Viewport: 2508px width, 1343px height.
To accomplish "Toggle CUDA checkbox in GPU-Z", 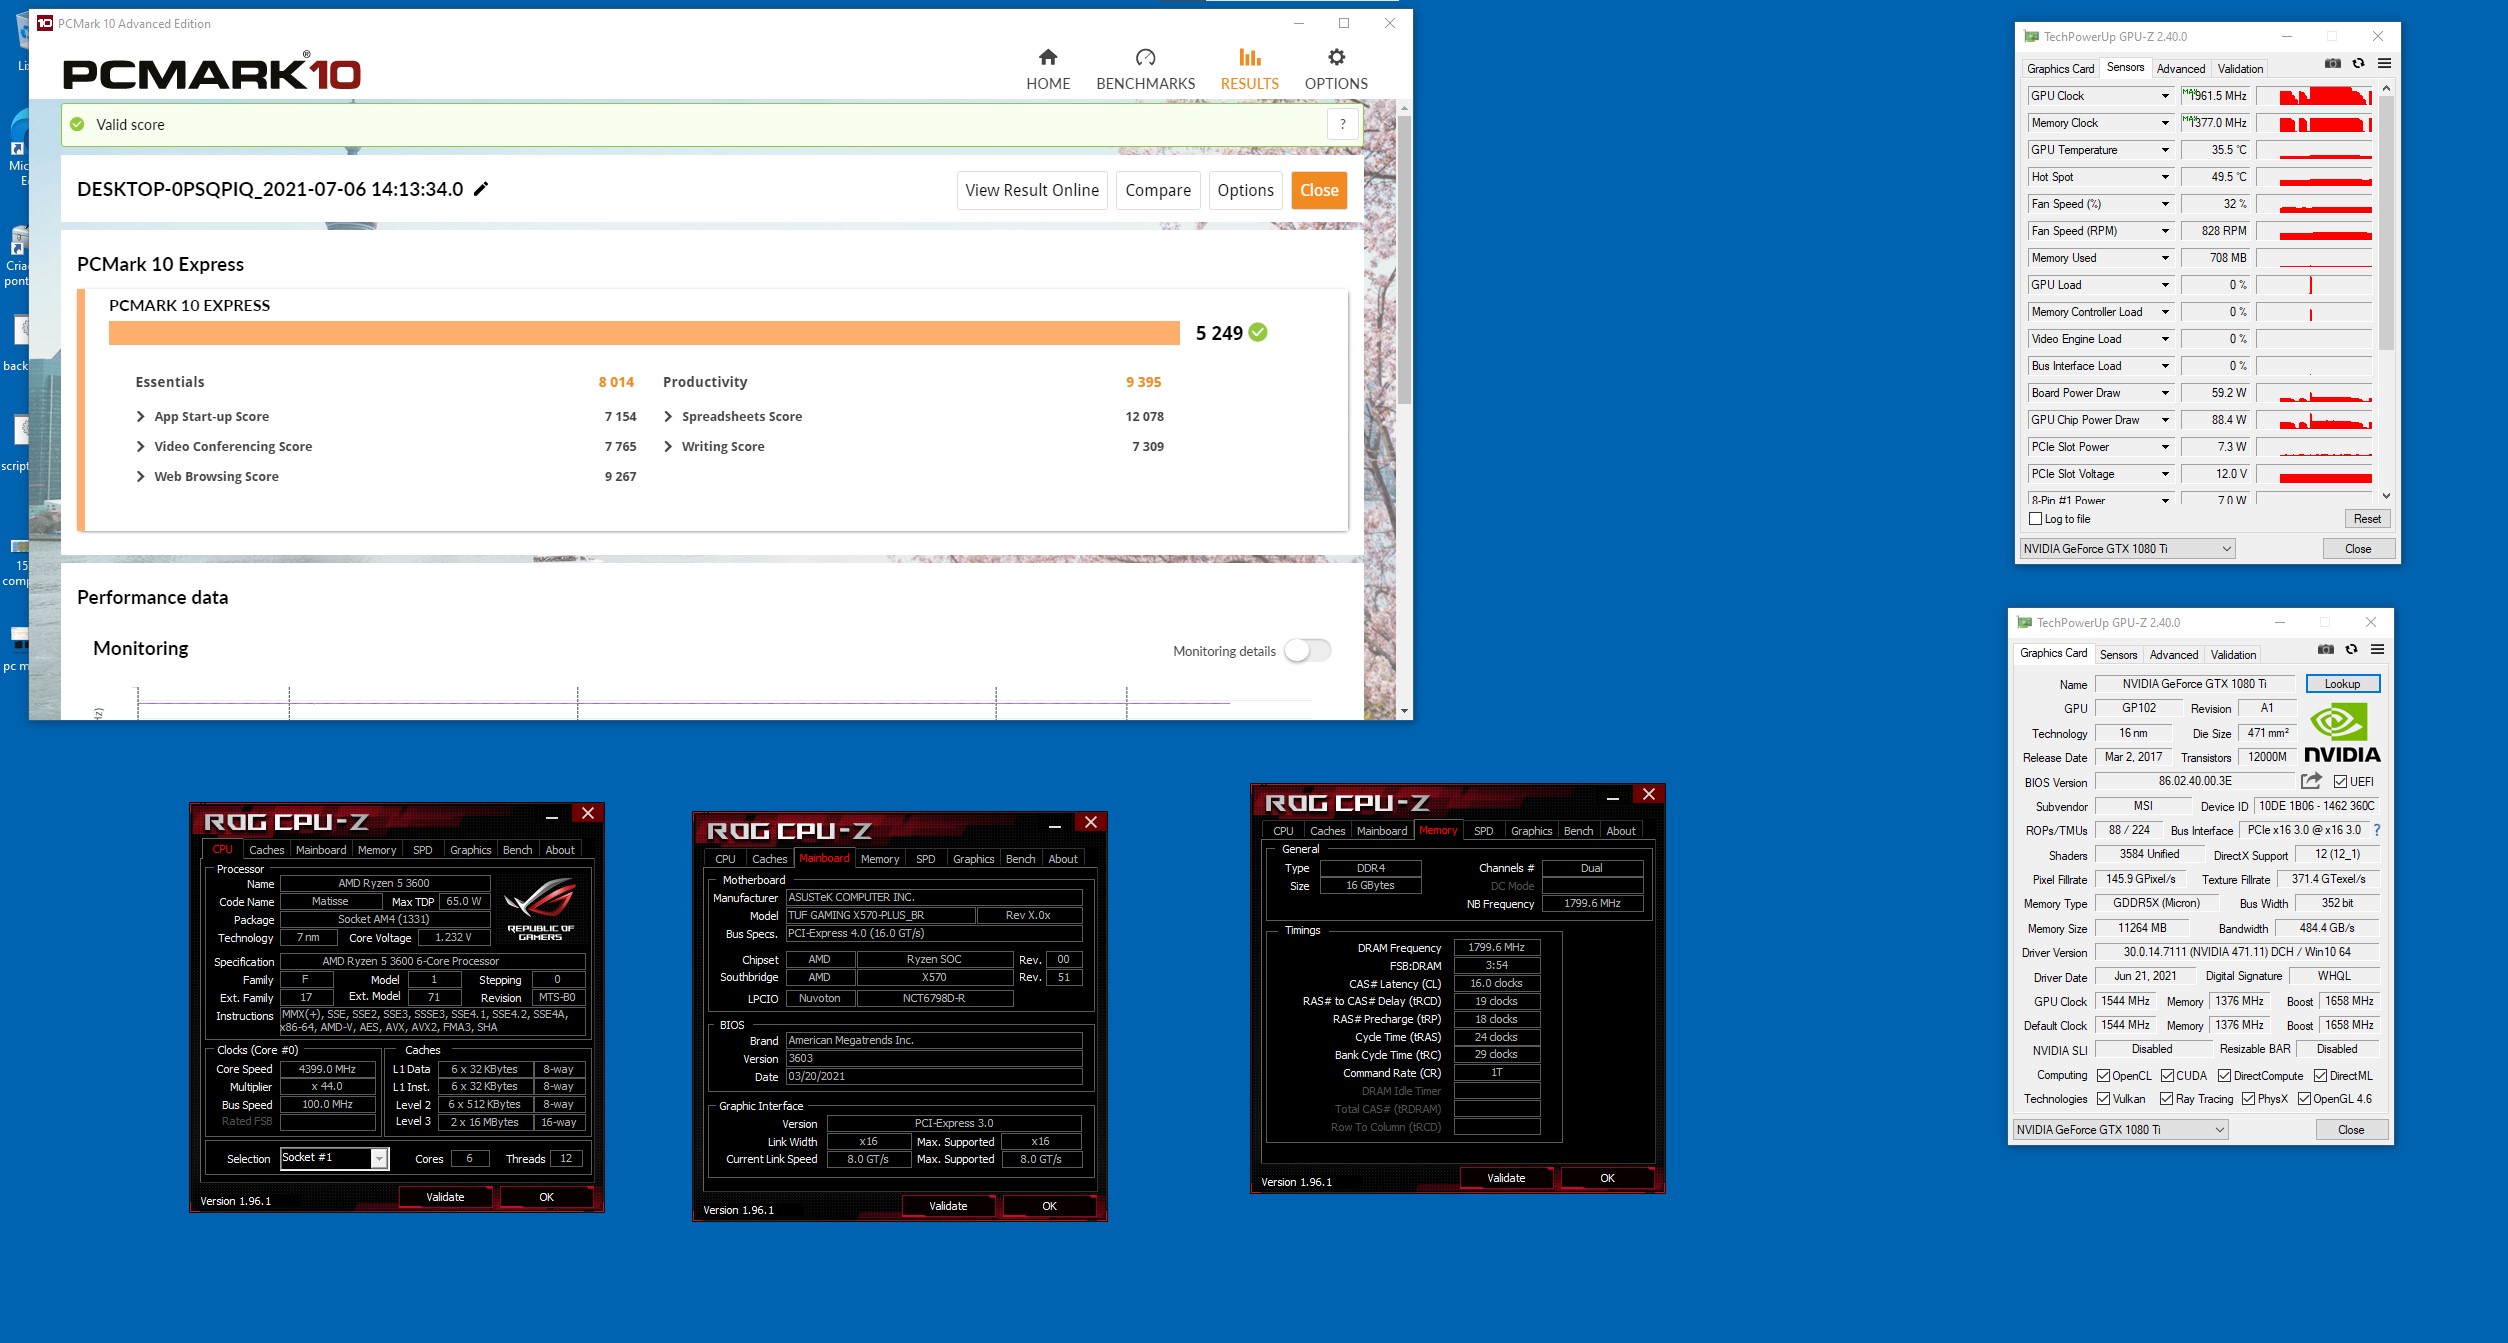I will tap(2167, 1076).
